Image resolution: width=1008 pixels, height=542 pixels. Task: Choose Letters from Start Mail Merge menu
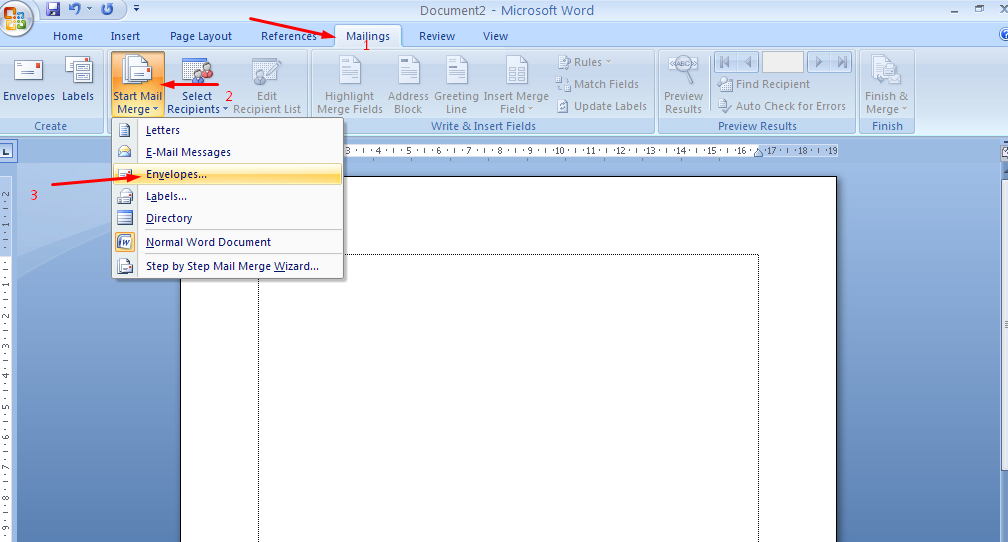[228, 130]
